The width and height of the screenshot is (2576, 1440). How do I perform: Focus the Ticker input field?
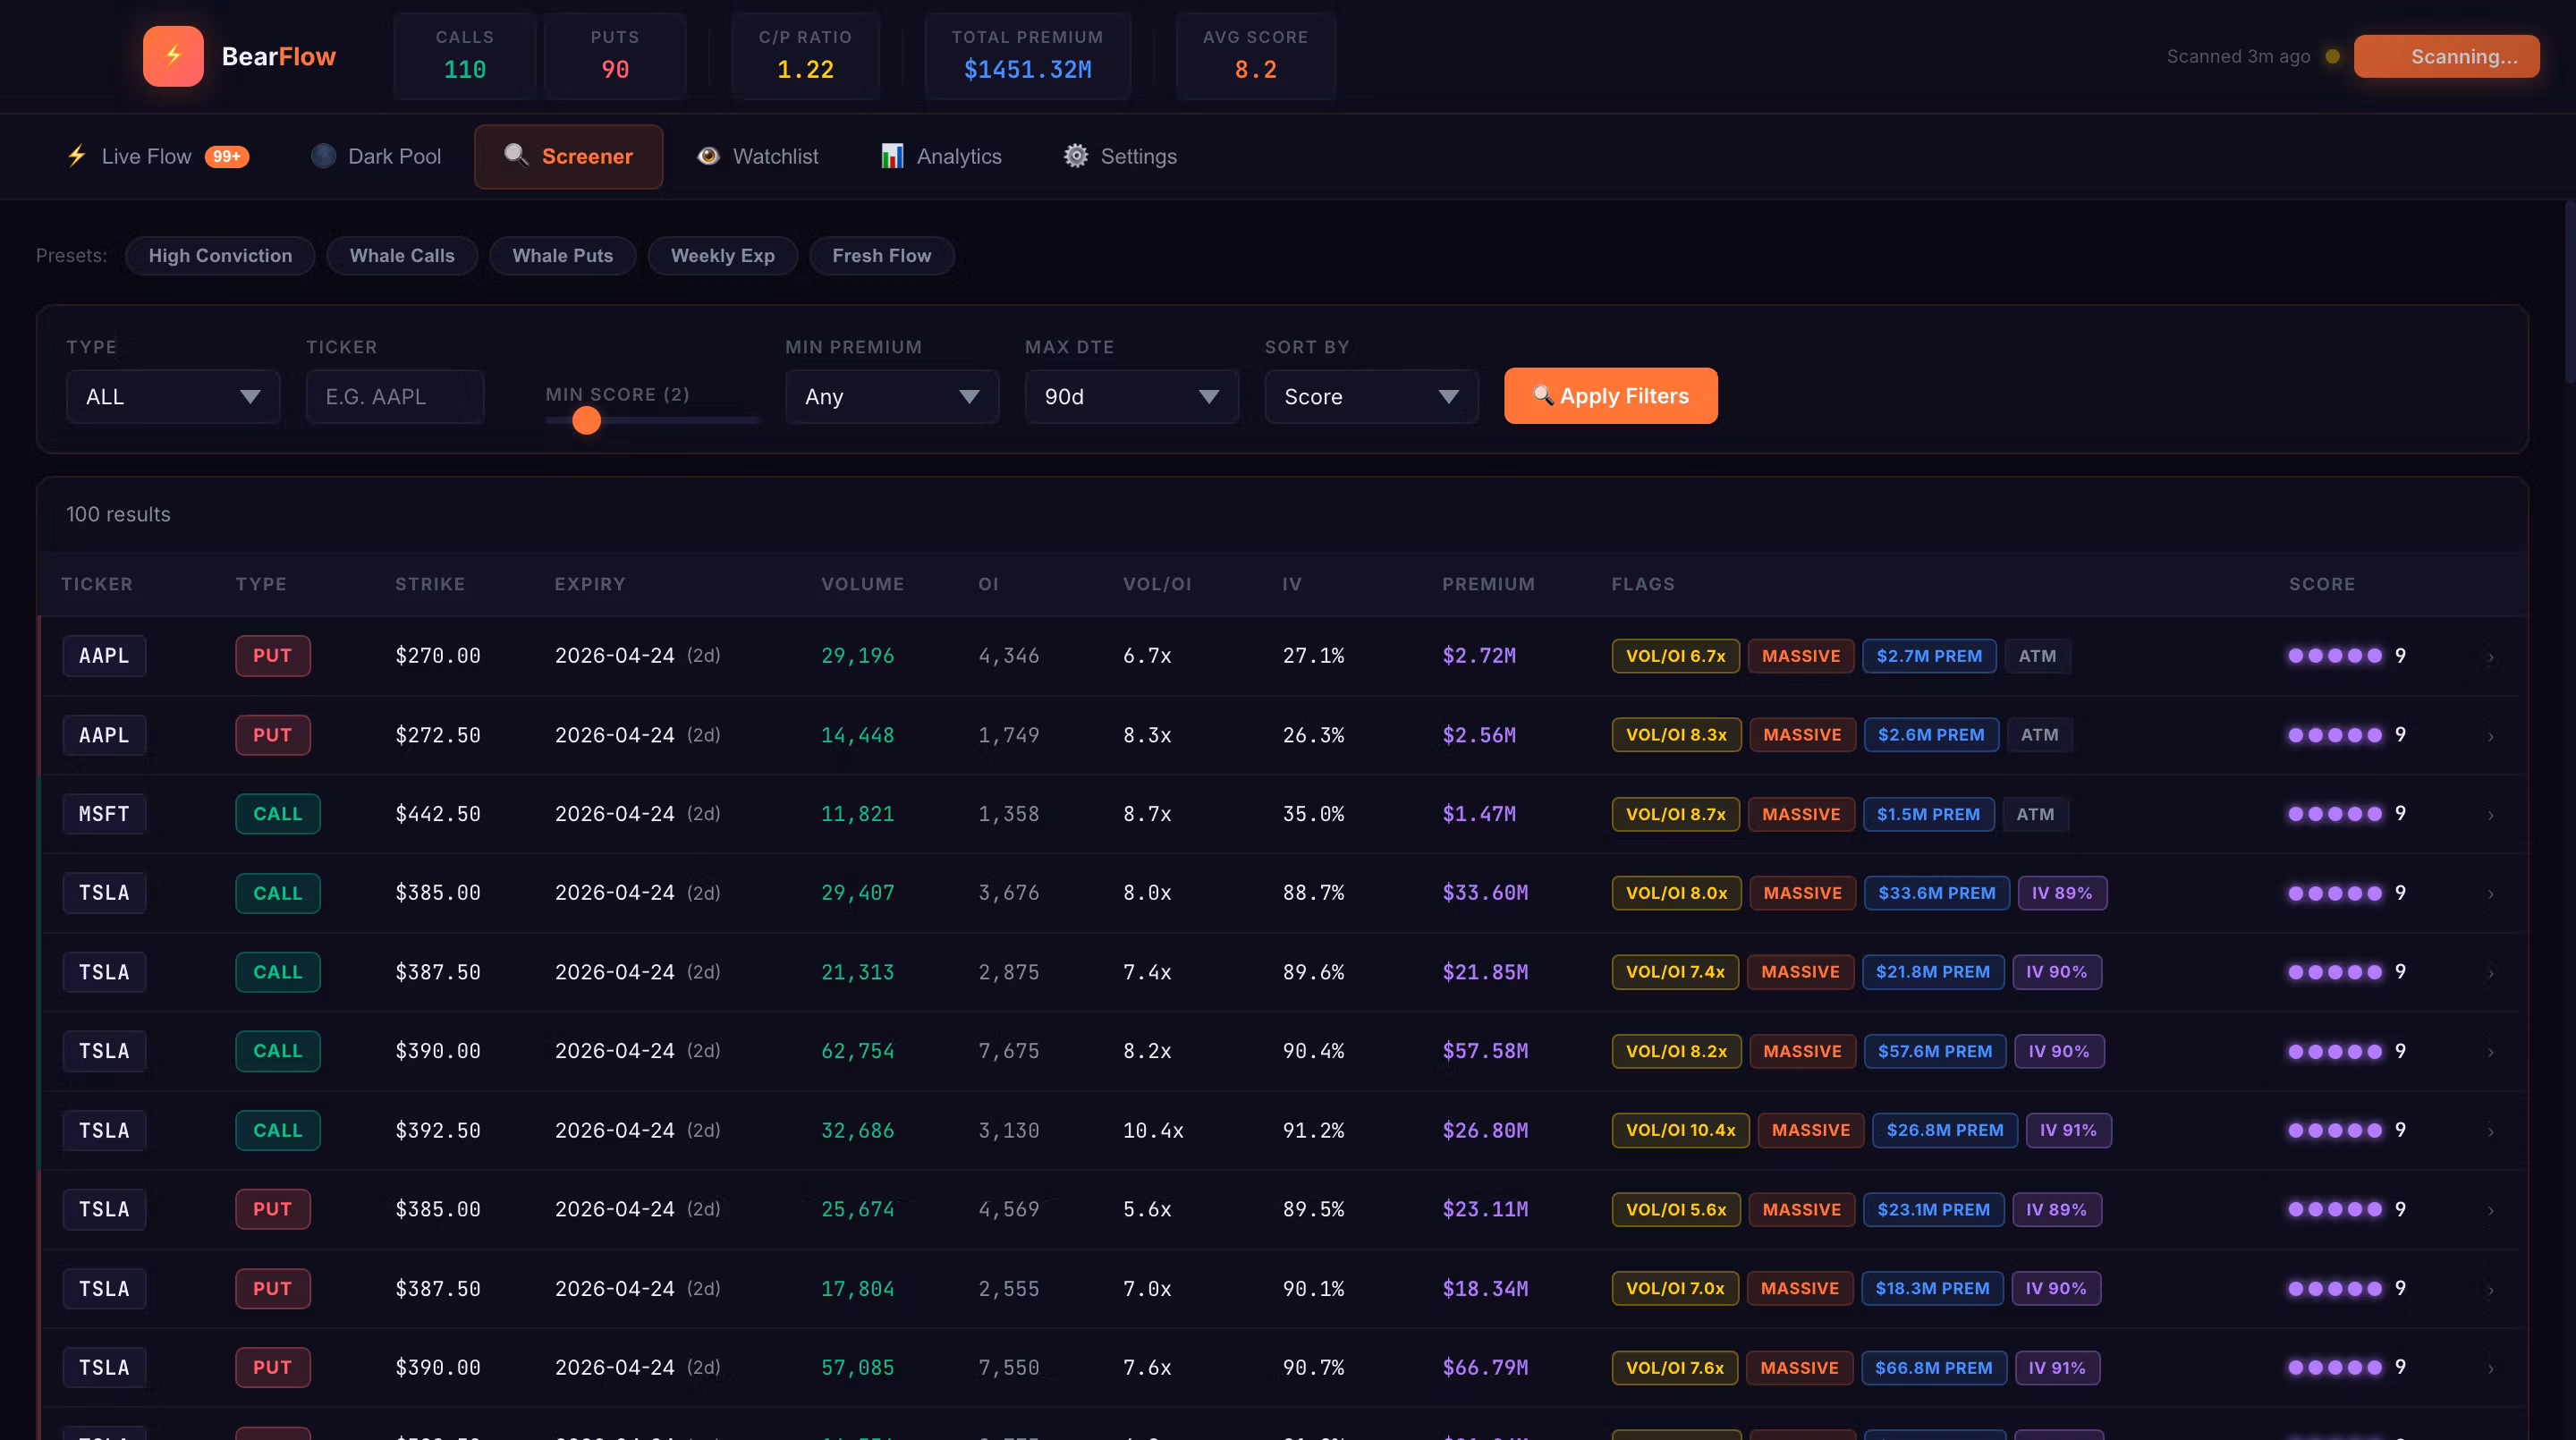(394, 397)
